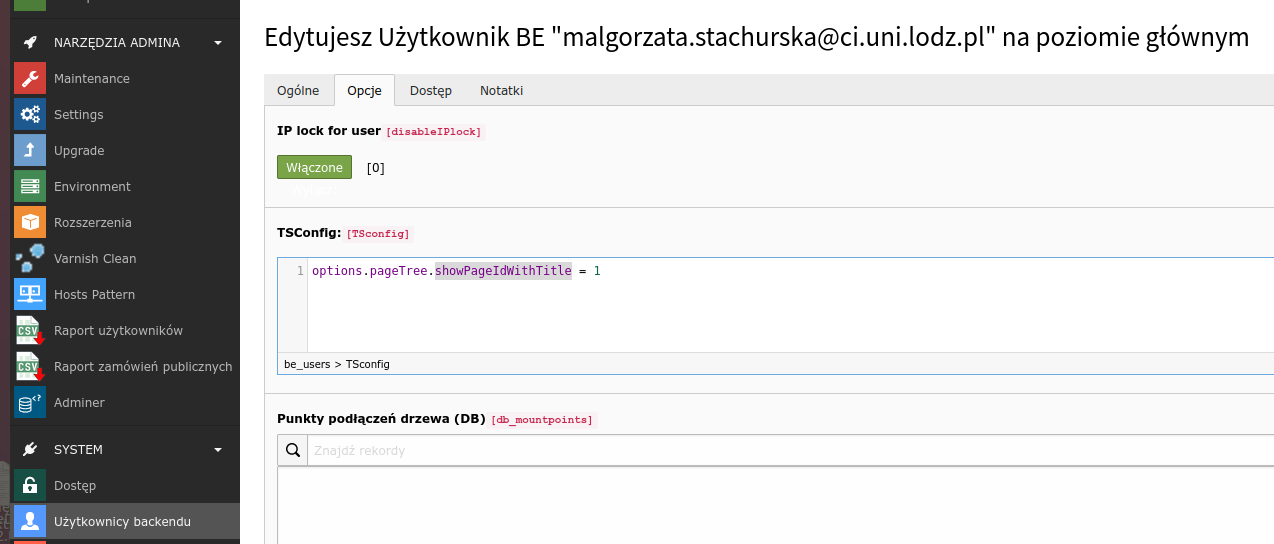Click the Maintenance wrench icon

30,78
